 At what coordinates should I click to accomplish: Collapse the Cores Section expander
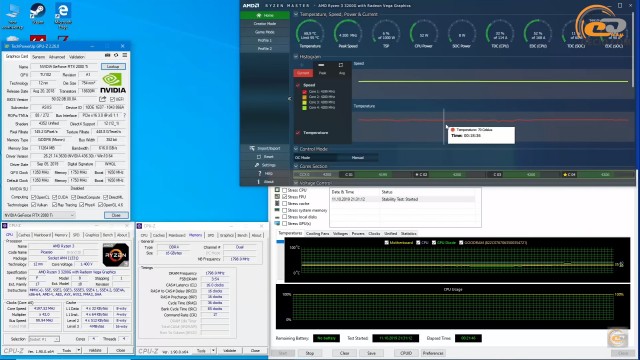pos(296,166)
